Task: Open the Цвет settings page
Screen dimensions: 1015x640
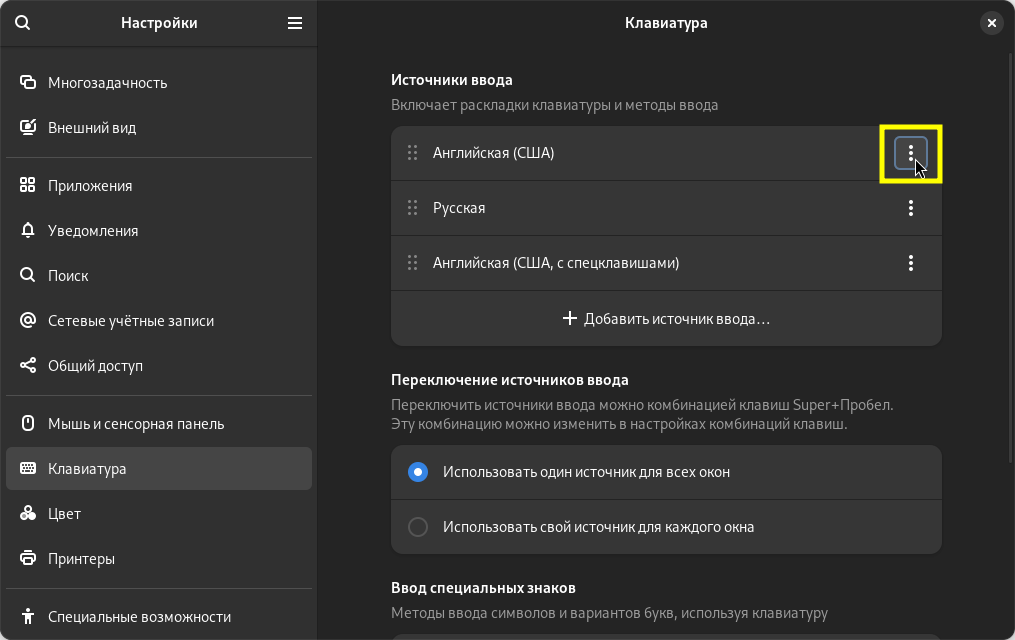Action: [x=65, y=514]
